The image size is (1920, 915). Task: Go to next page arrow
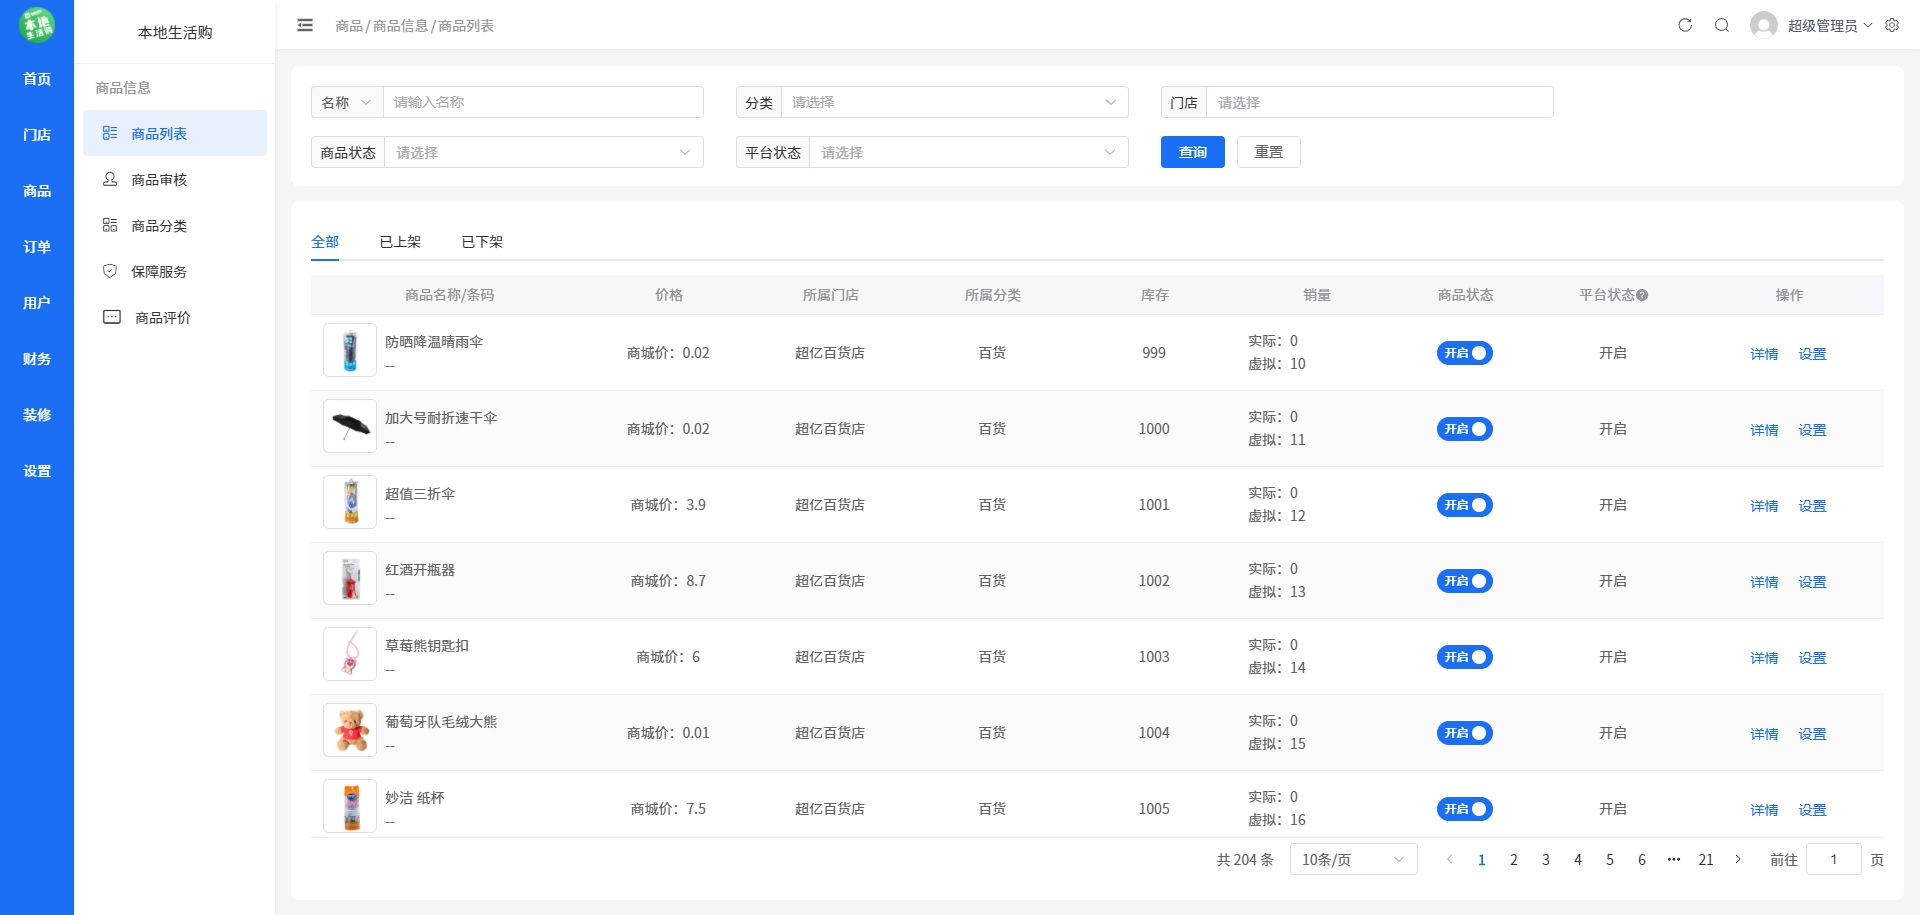(x=1738, y=859)
